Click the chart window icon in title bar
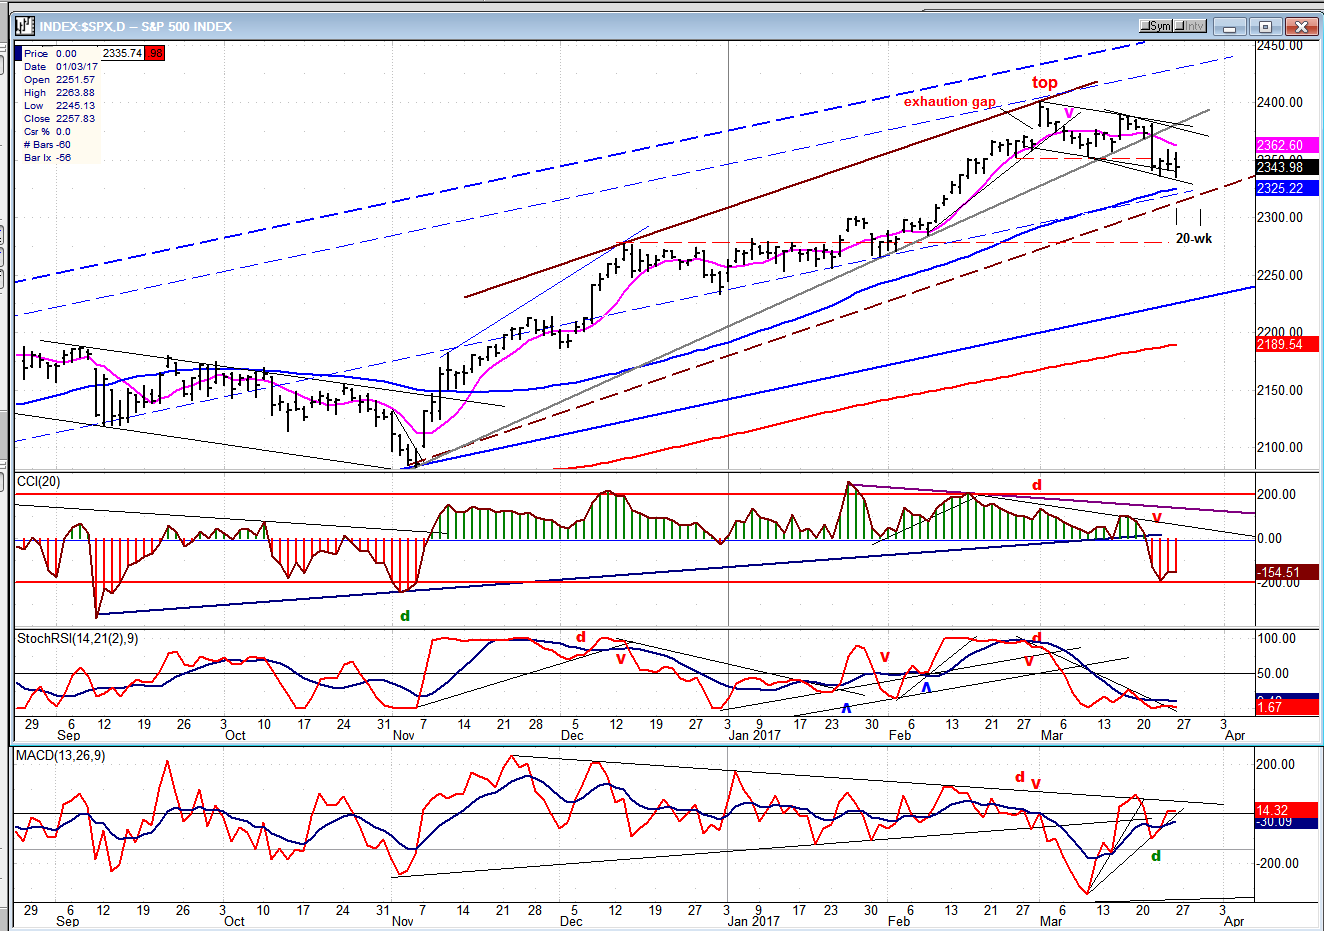This screenshot has width=1324, height=931. coord(25,26)
